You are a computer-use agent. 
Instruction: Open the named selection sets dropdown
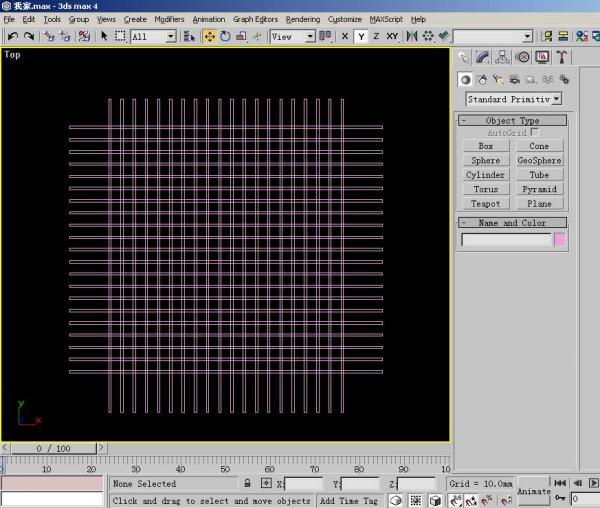point(528,36)
